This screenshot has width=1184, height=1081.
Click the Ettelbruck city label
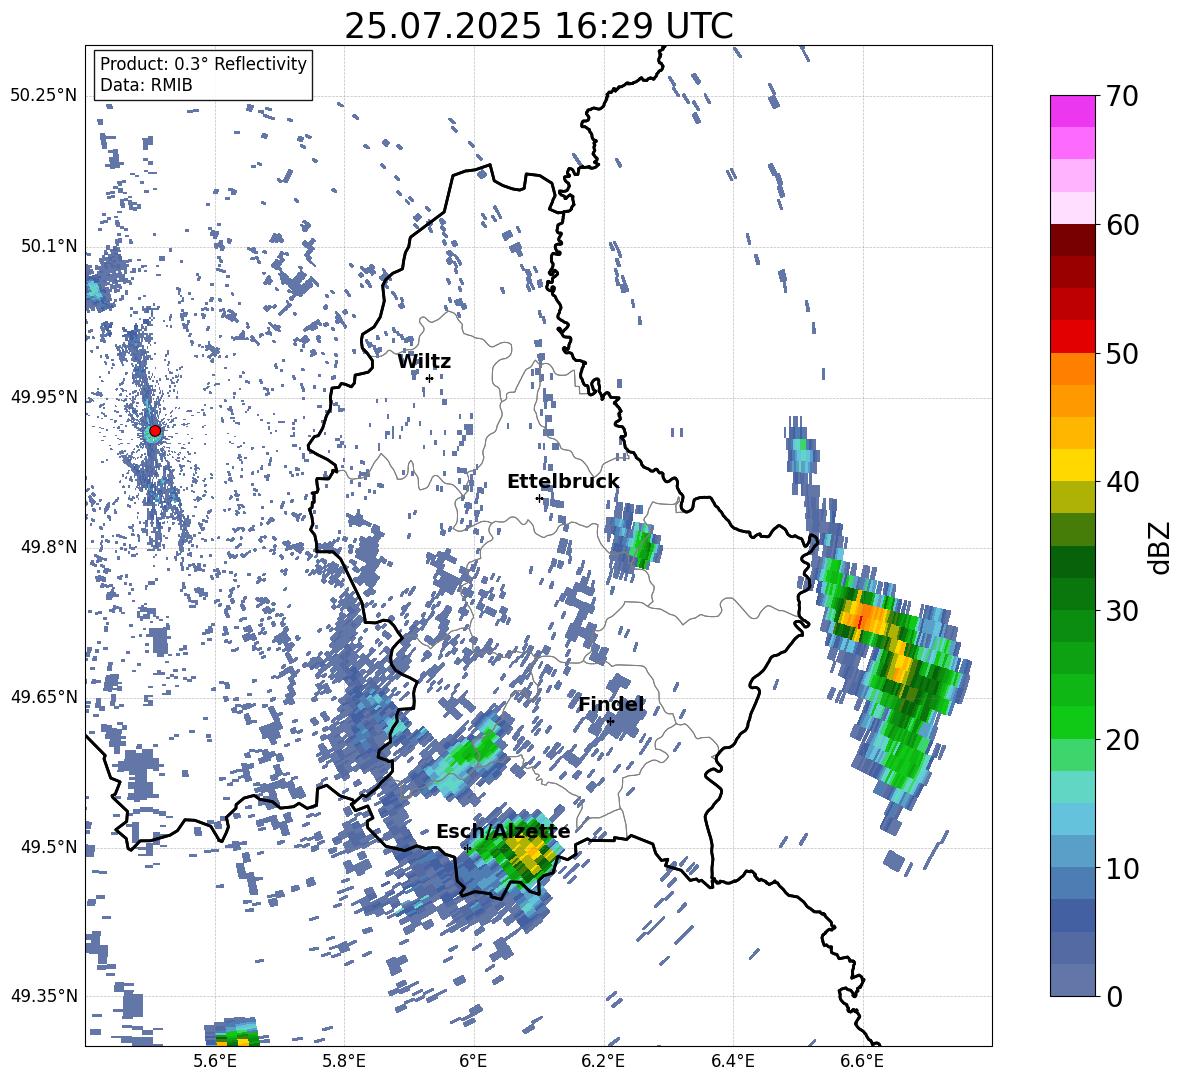pyautogui.click(x=563, y=482)
